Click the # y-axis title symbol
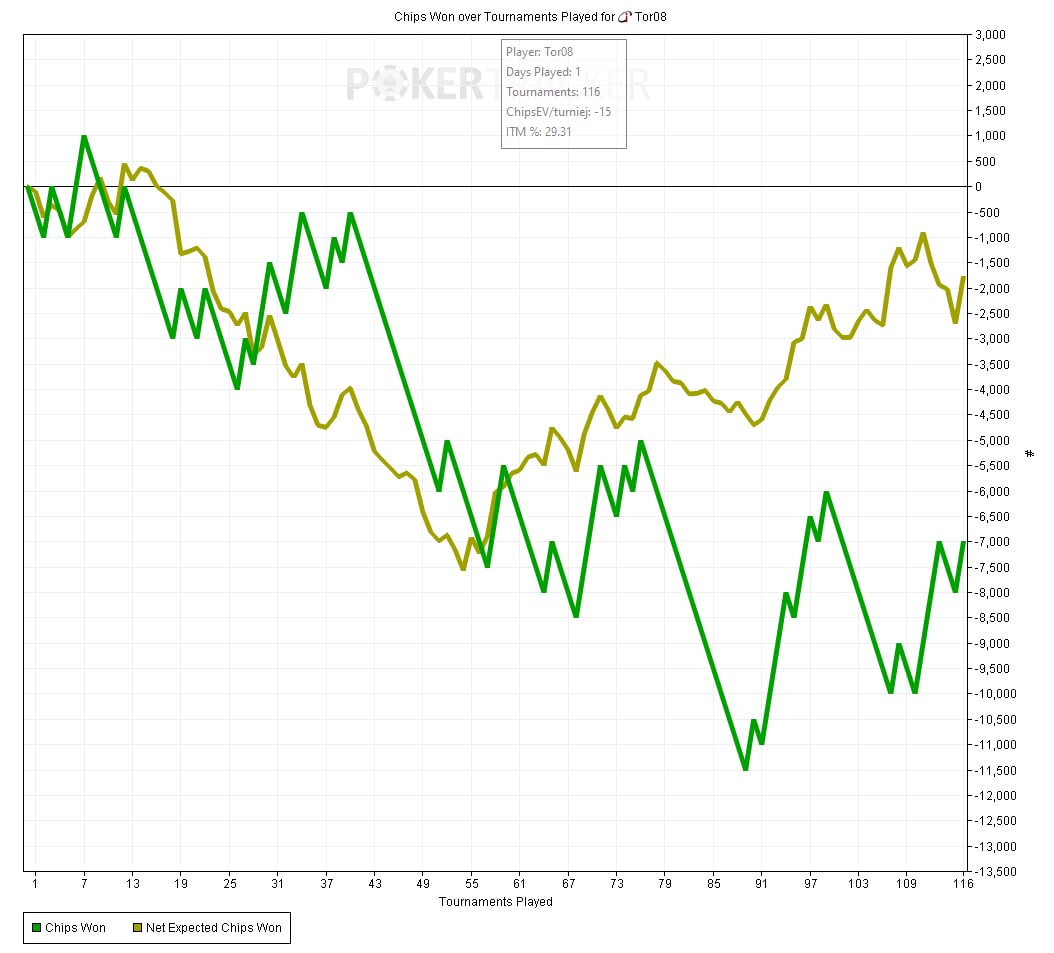 tap(1029, 454)
